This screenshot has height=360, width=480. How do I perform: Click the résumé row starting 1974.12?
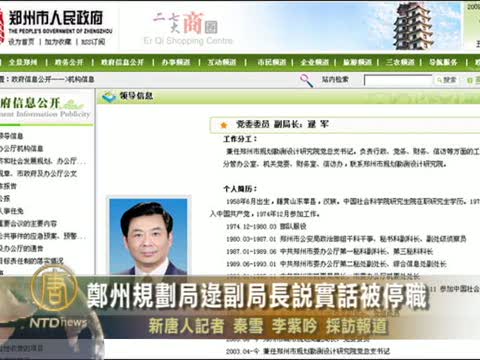(x=266, y=227)
